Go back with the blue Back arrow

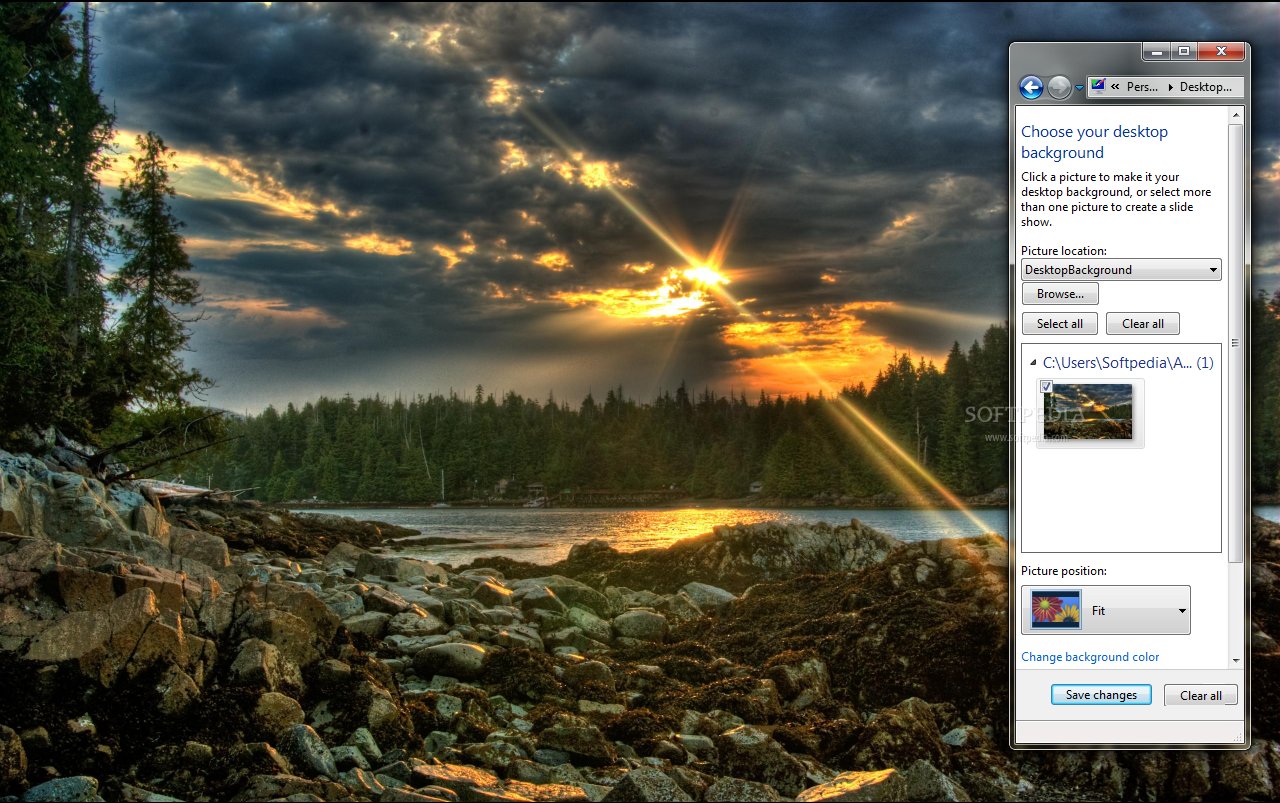coord(1031,87)
